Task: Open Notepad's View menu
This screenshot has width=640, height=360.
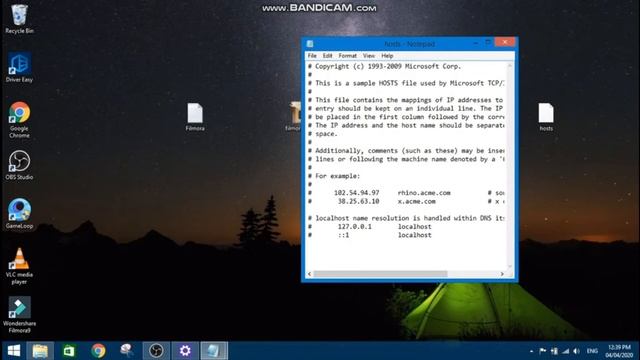Action: (x=369, y=56)
